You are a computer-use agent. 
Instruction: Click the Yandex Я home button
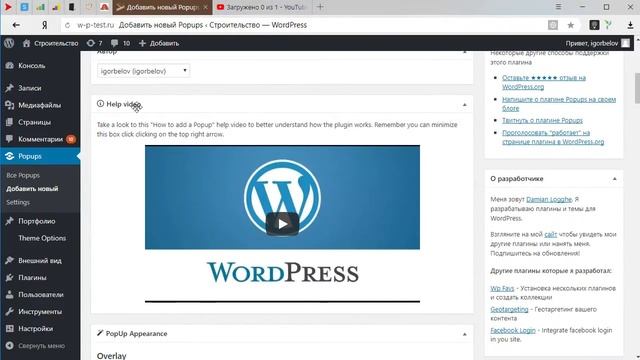coord(44,25)
